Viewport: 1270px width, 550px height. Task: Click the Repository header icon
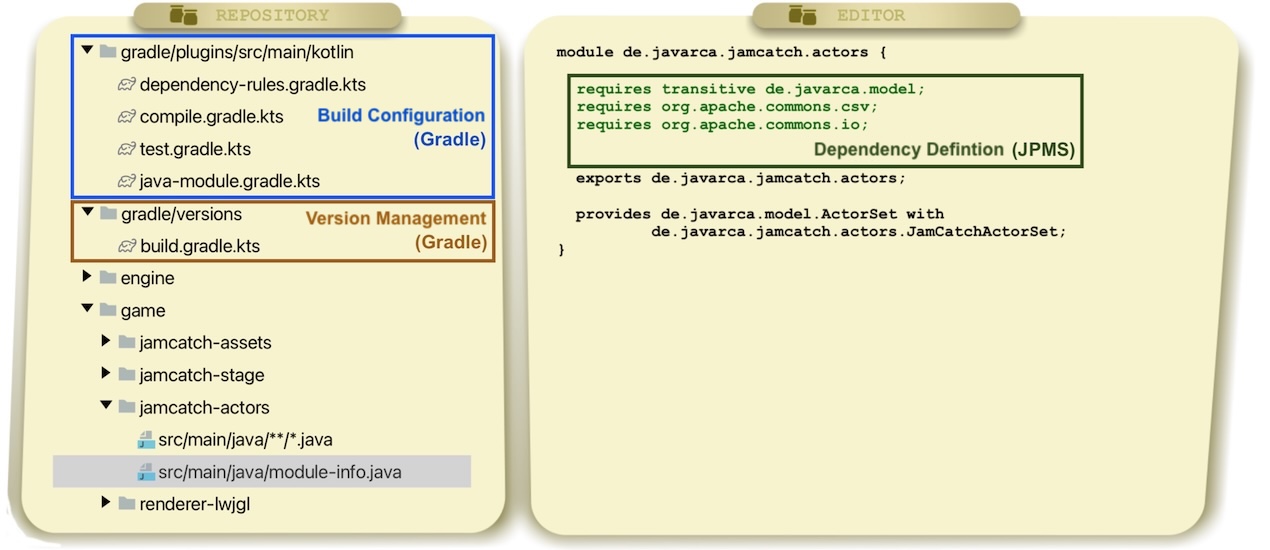[x=183, y=15]
